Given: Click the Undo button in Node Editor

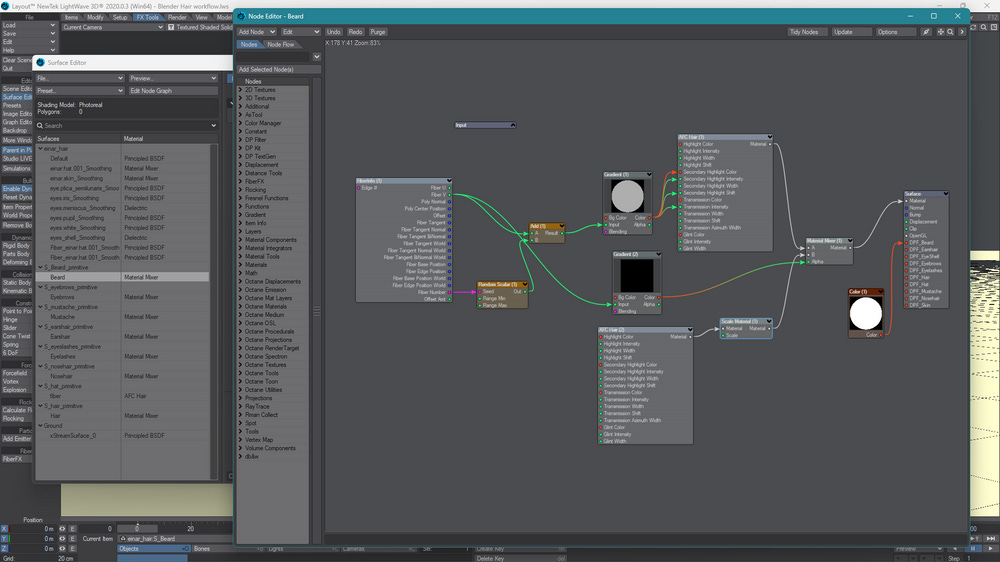Looking at the screenshot, I should click(334, 32).
